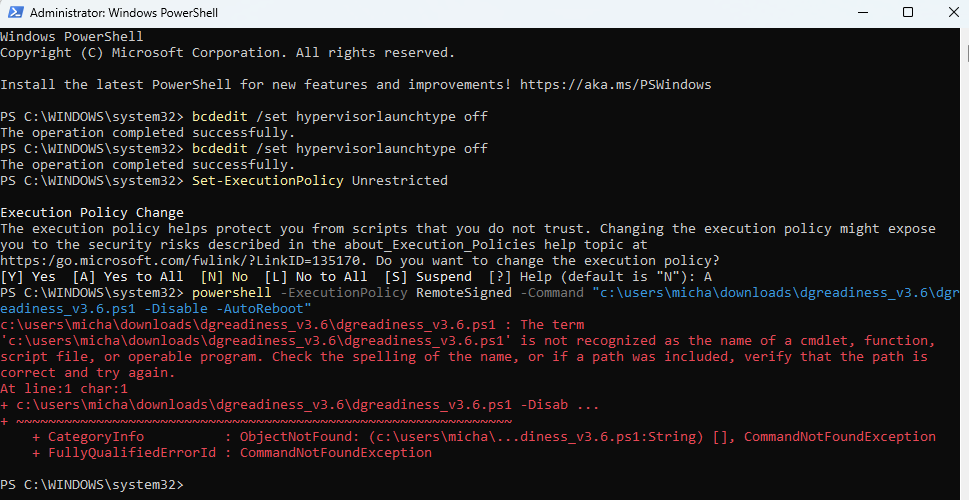Click '-Disable -AutoReboot' in the command string
Viewport: 969px width, 500px height.
tap(224, 309)
